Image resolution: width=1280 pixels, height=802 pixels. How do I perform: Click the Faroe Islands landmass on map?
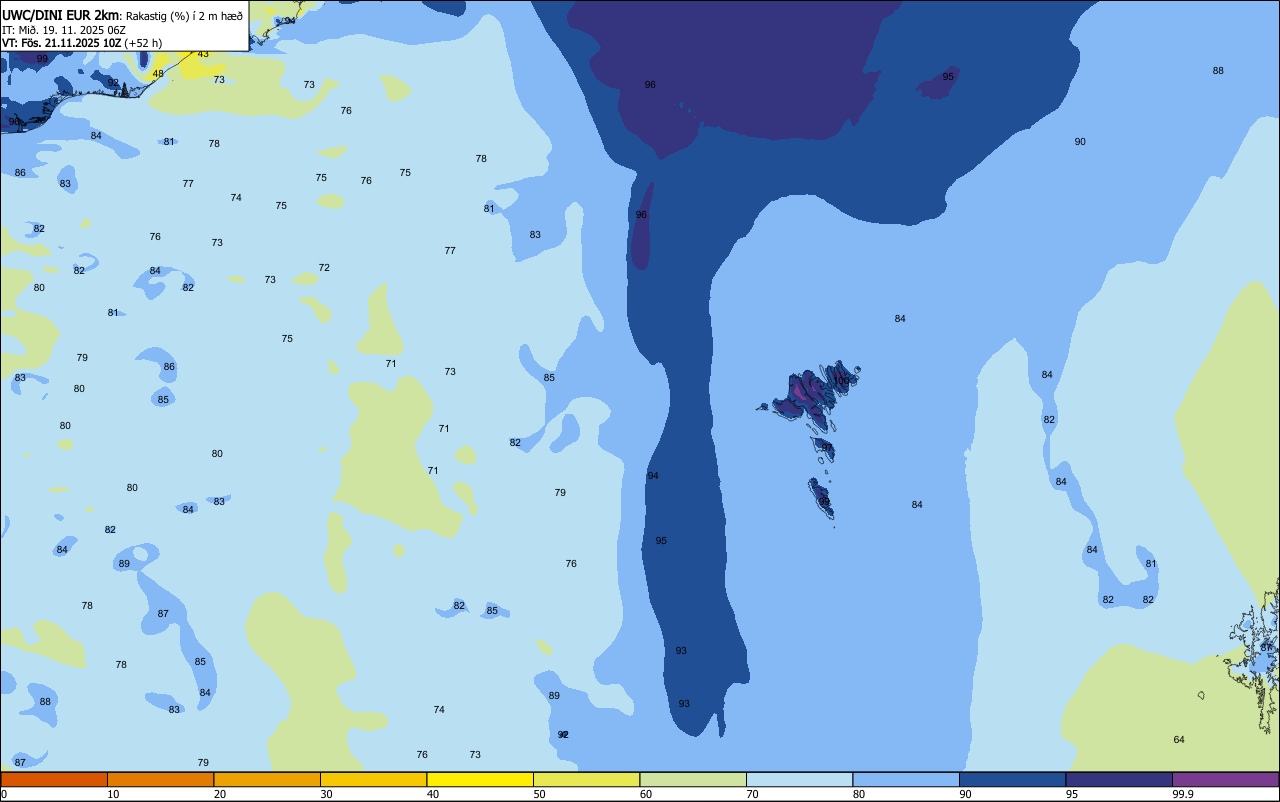click(x=808, y=395)
